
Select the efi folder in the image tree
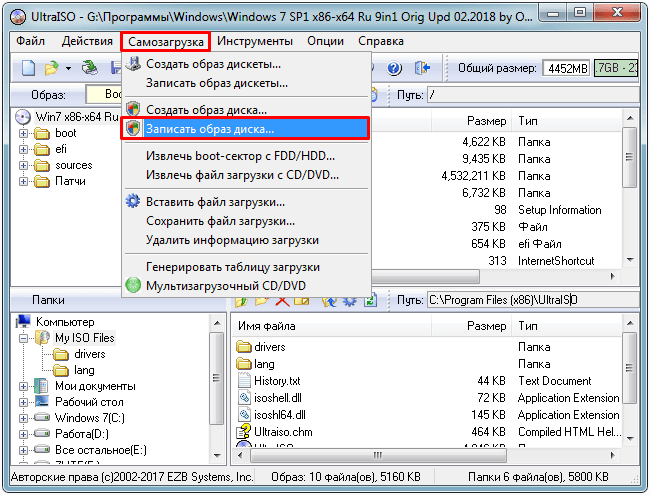tap(61, 149)
